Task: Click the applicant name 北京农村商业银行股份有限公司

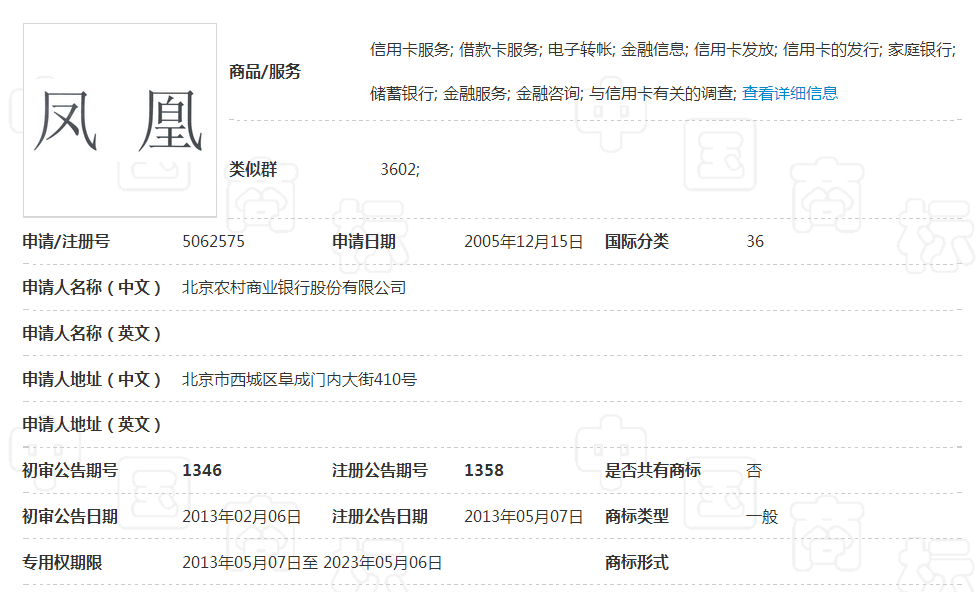Action: tap(294, 287)
